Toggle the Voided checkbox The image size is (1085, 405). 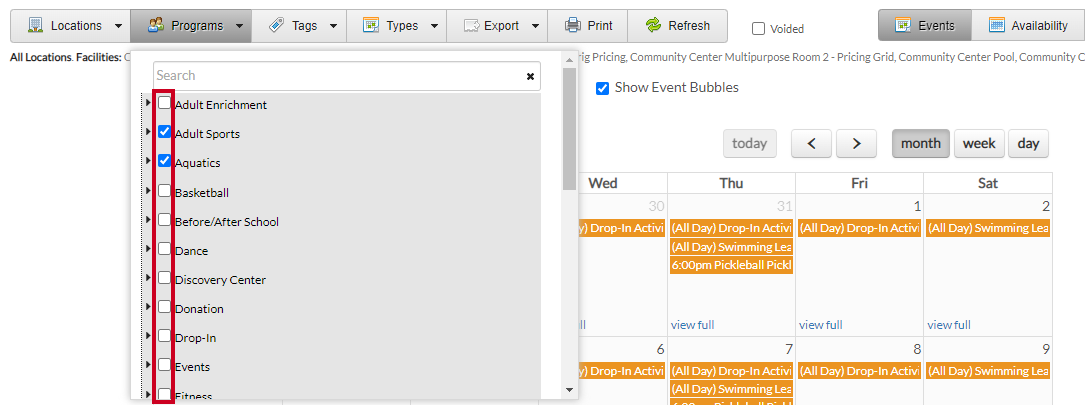tap(758, 28)
